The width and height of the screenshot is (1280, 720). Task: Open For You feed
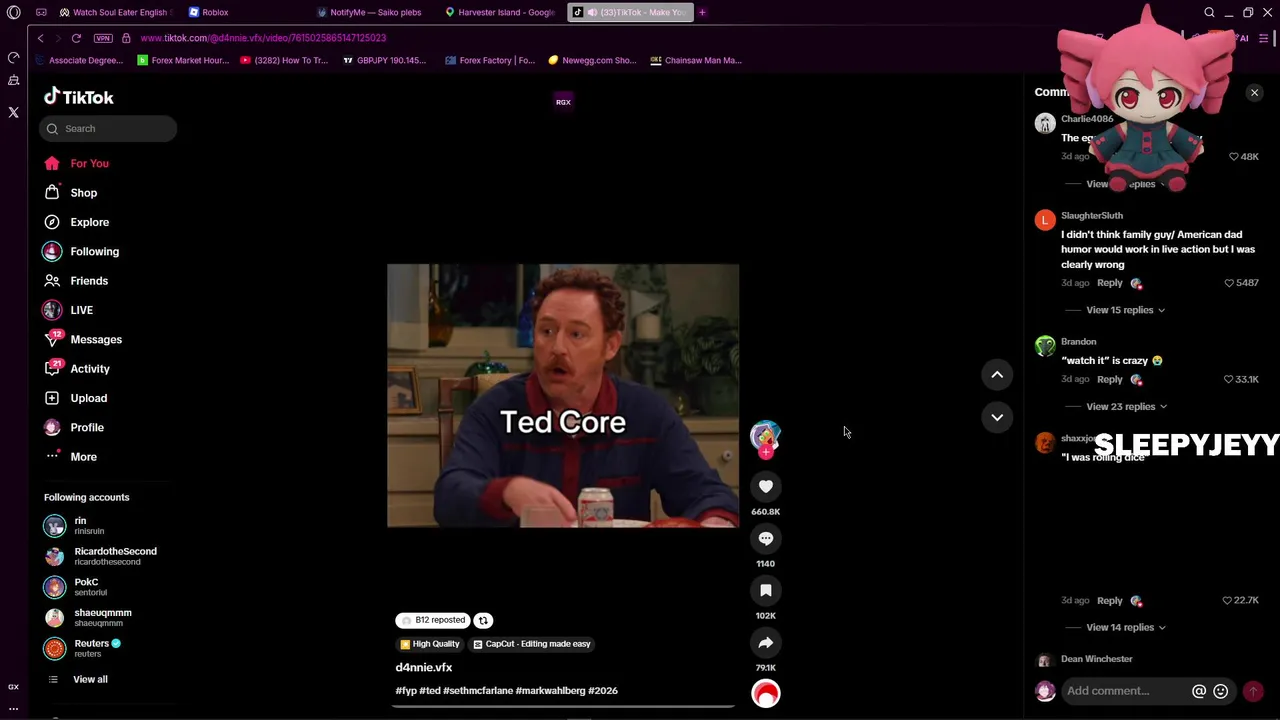tap(89, 163)
